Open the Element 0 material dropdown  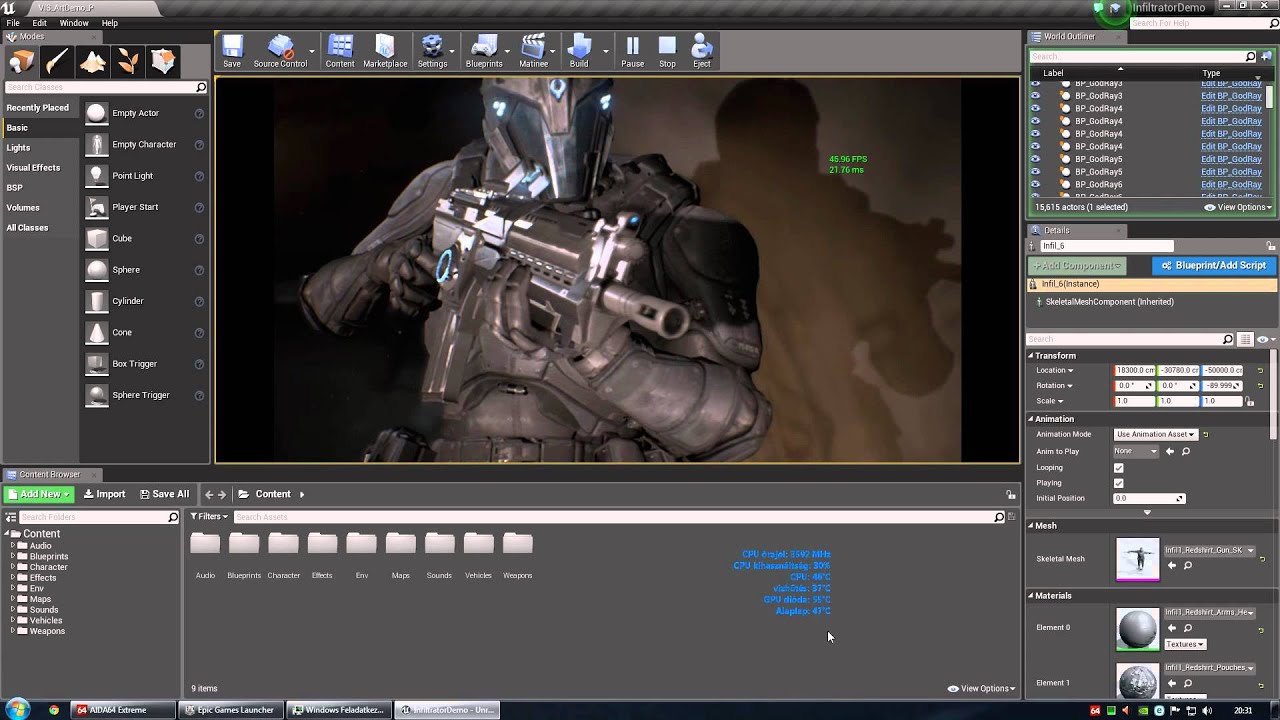click(1210, 612)
